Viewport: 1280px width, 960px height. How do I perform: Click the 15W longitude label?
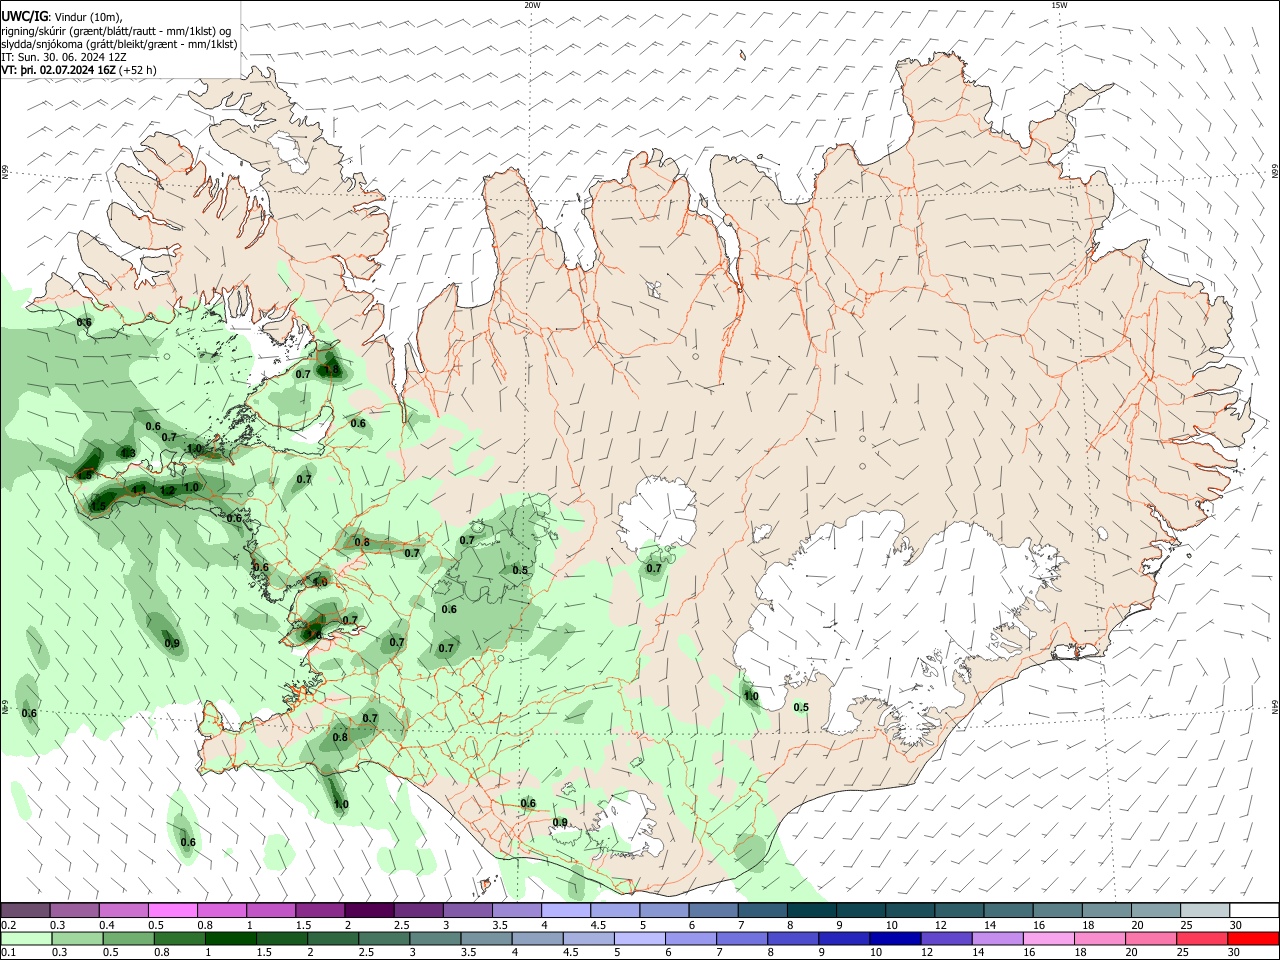1059,5
